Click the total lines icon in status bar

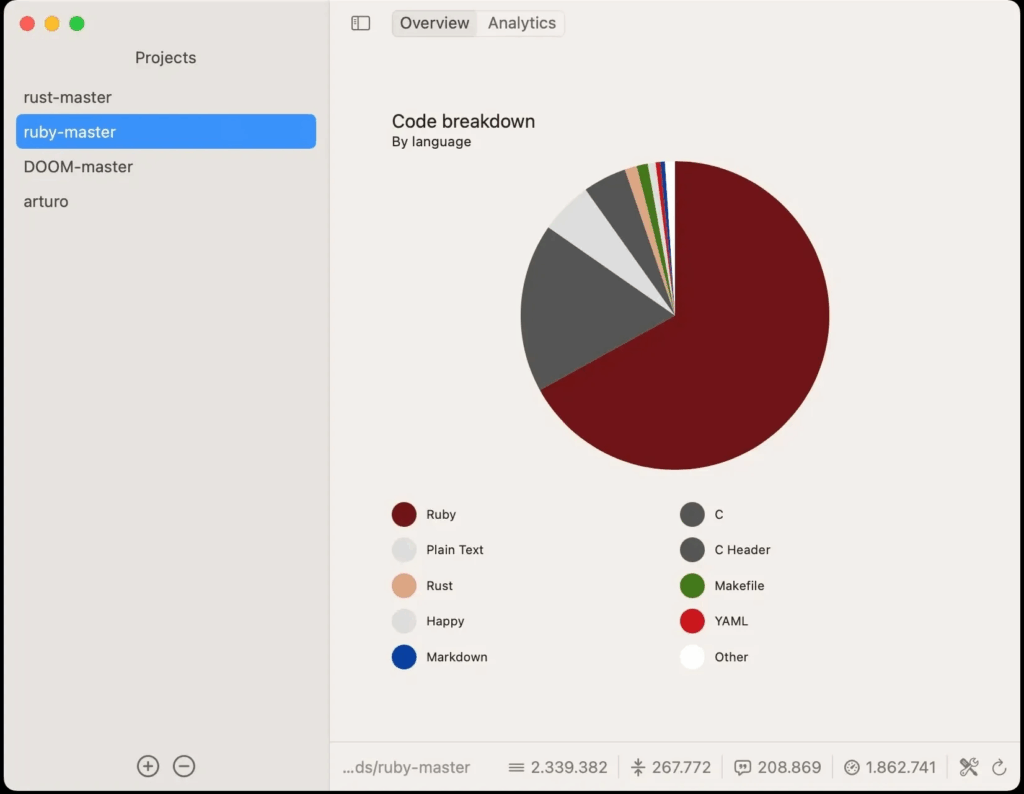click(x=516, y=767)
